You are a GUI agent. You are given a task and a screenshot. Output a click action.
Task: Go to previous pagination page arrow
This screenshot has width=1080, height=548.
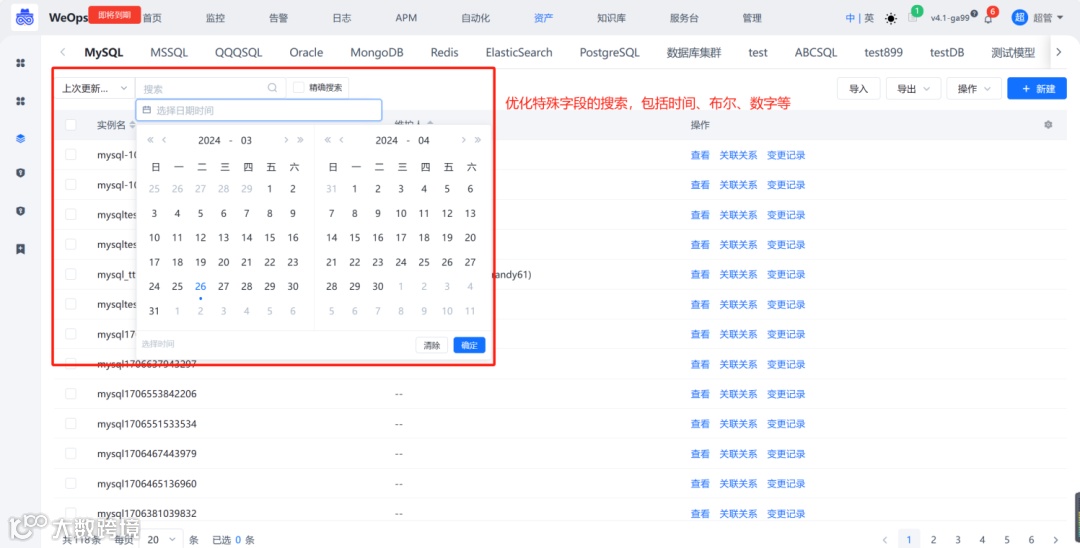884,540
